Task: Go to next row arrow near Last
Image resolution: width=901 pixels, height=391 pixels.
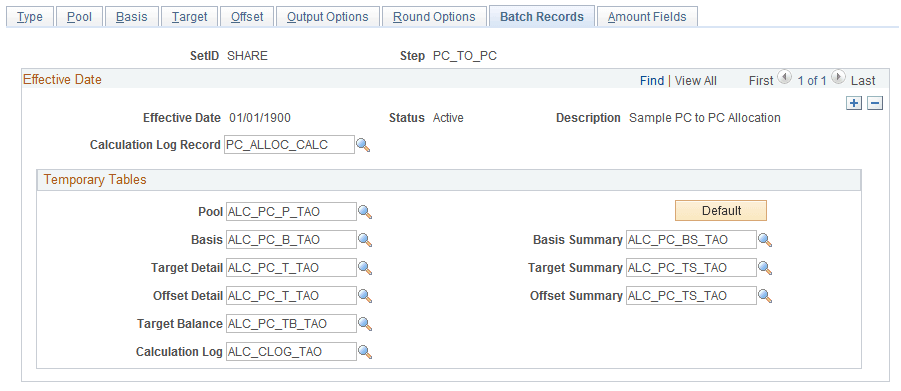Action: point(838,77)
